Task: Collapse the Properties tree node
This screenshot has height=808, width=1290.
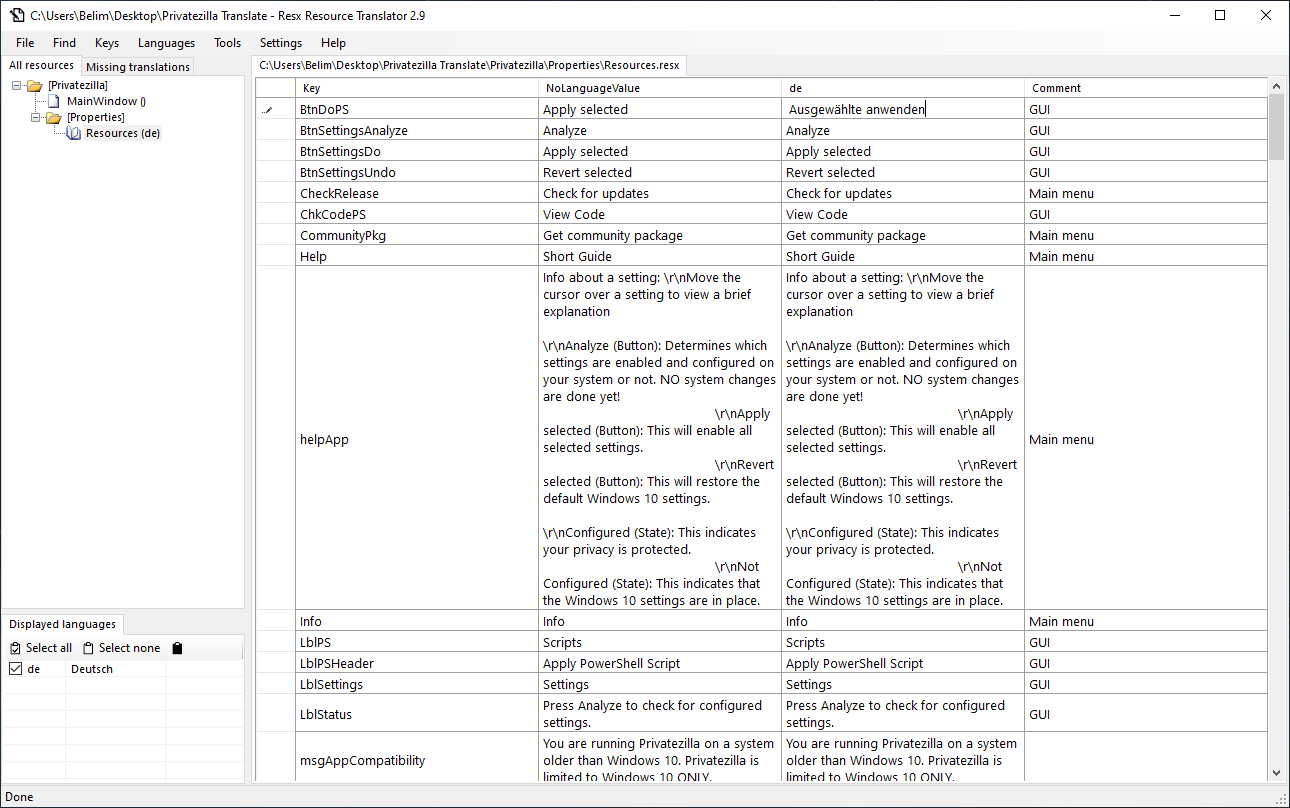Action: (x=36, y=118)
